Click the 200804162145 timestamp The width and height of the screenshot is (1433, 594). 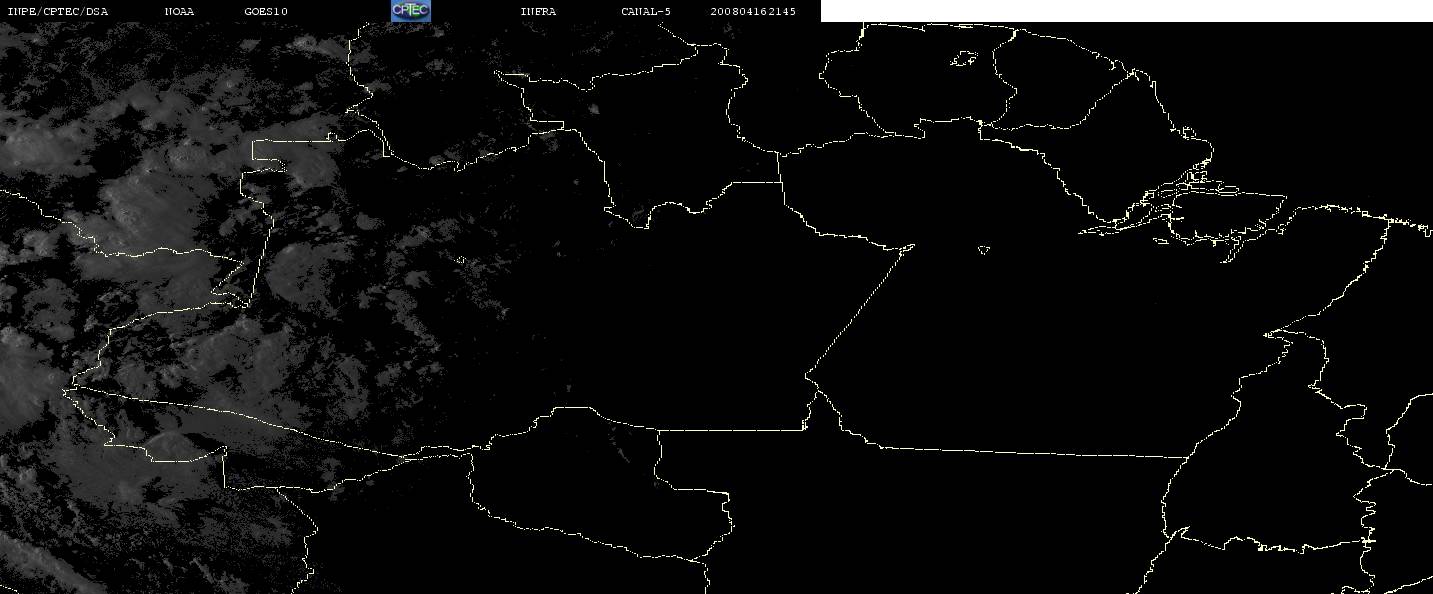click(753, 11)
